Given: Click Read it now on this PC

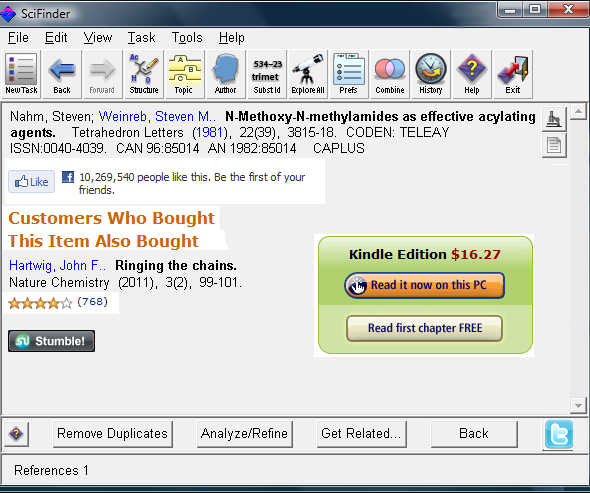Looking at the screenshot, I should point(424,285).
